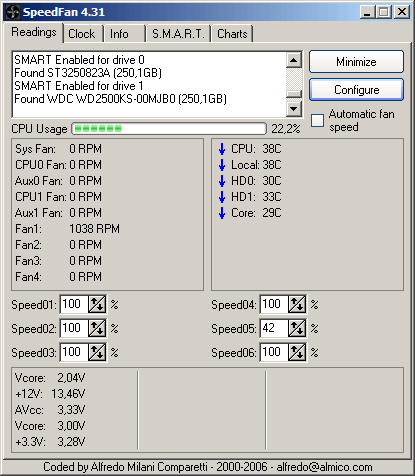Click the Speed05 up/down spinner arrows
Image resolution: width=415 pixels, height=476 pixels.
tap(297, 328)
